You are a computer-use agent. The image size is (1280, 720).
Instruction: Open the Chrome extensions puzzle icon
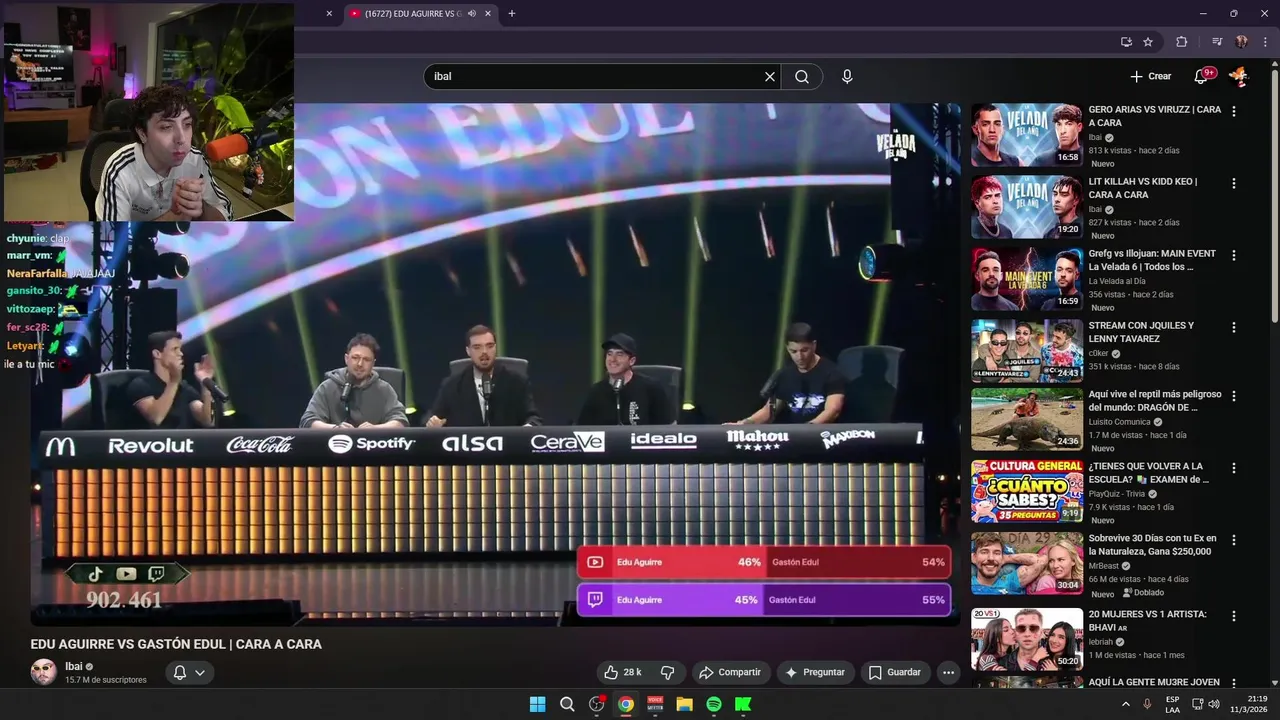[1181, 42]
